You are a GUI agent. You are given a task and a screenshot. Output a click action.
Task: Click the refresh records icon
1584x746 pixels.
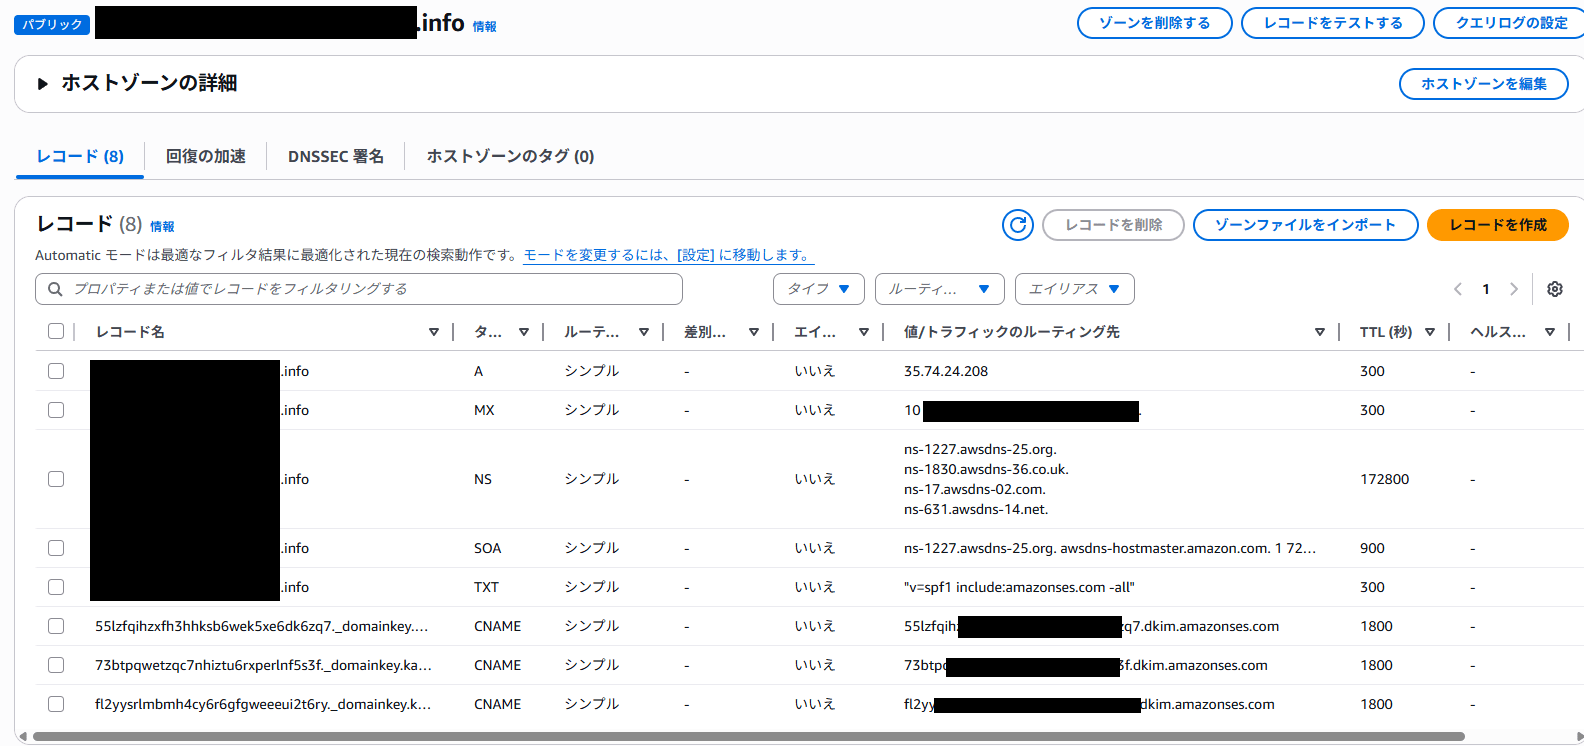[1017, 225]
